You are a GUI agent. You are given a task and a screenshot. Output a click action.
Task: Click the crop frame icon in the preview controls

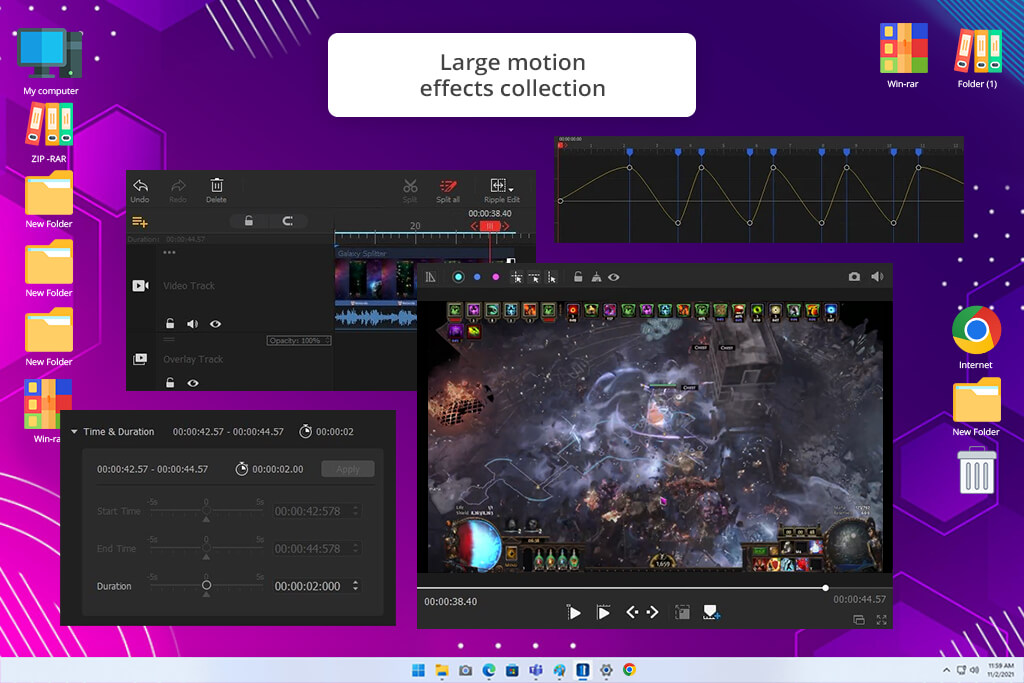point(682,612)
